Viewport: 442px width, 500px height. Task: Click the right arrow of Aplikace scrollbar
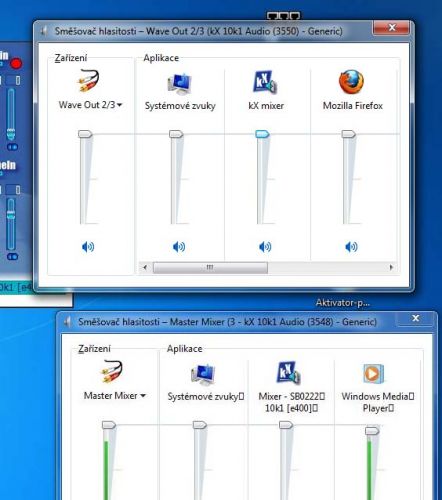click(391, 267)
